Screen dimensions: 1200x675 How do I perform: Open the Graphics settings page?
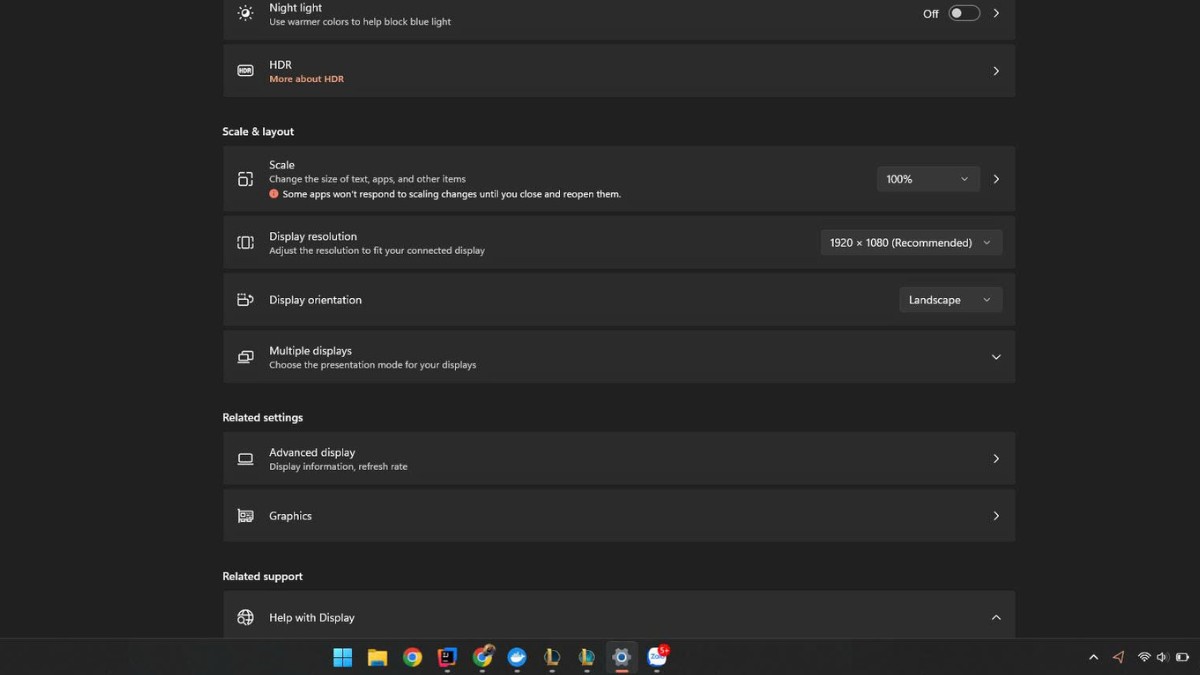pyautogui.click(x=618, y=516)
